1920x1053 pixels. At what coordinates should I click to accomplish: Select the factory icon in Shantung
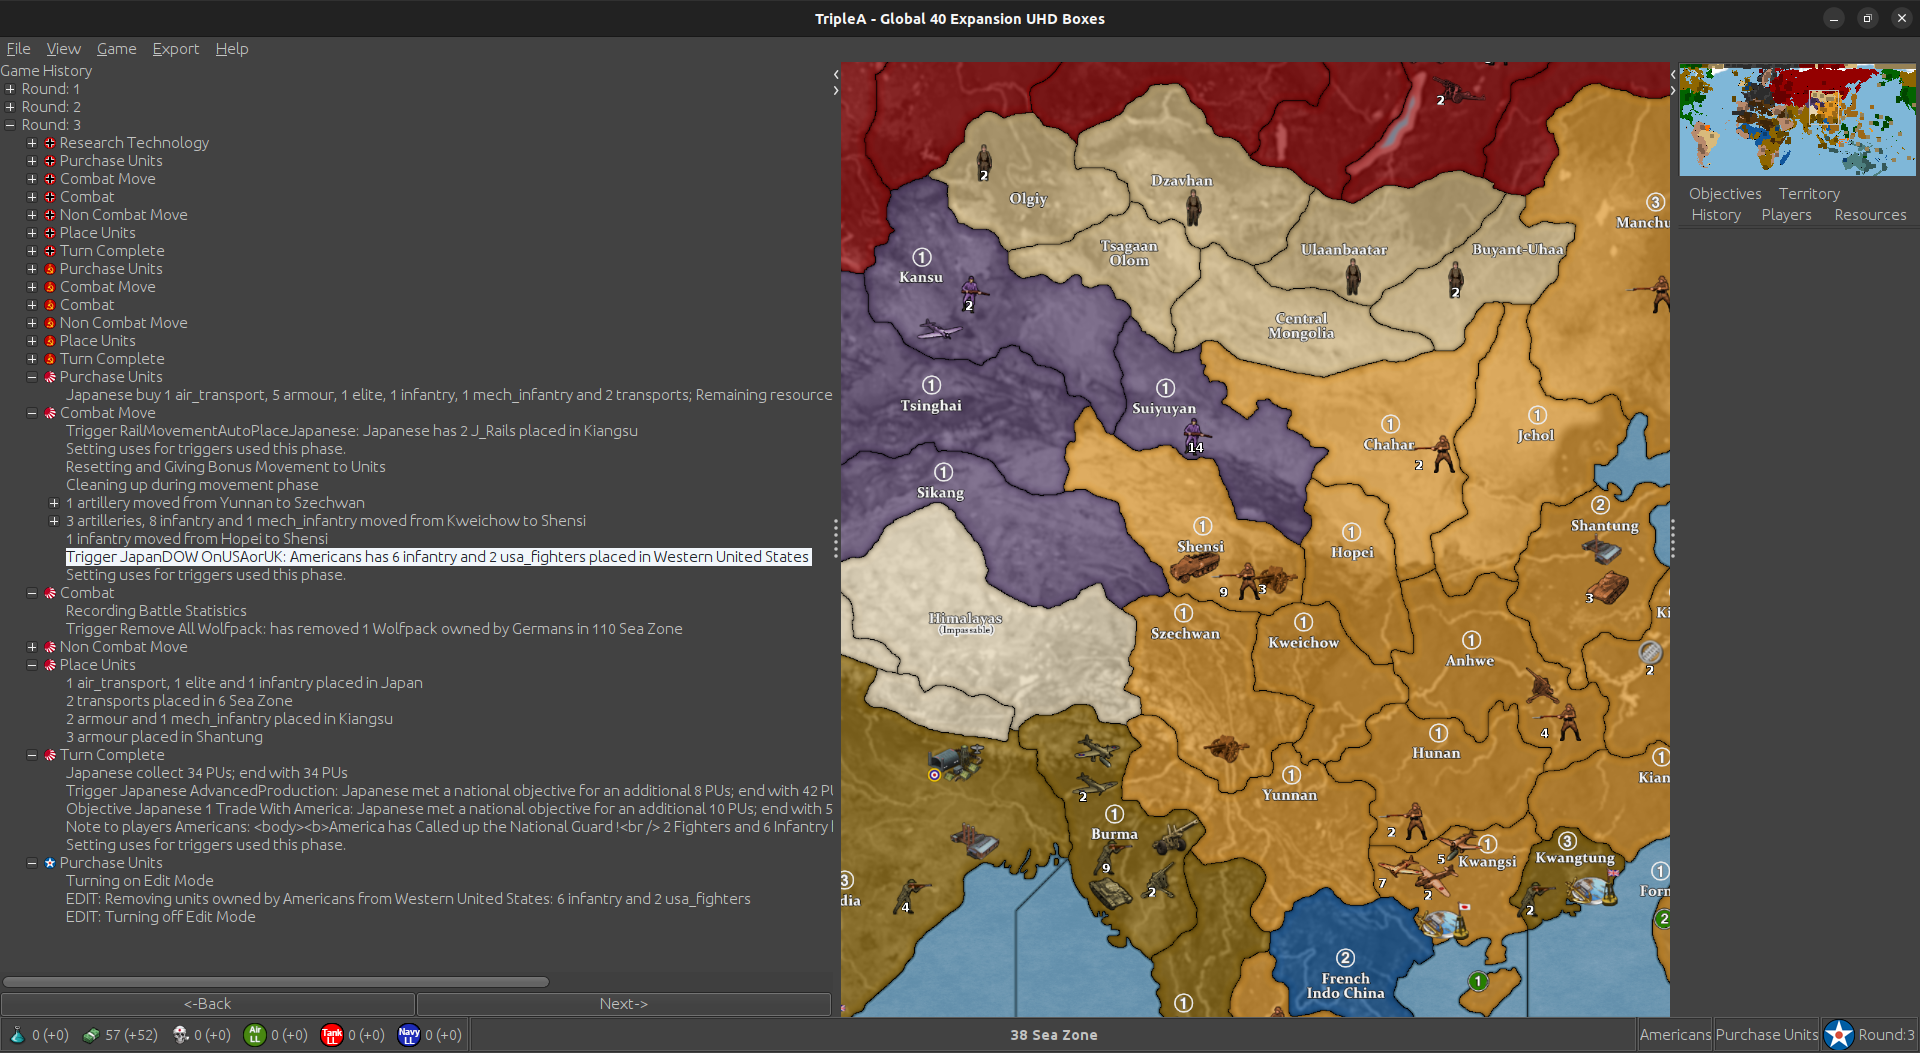click(1600, 549)
